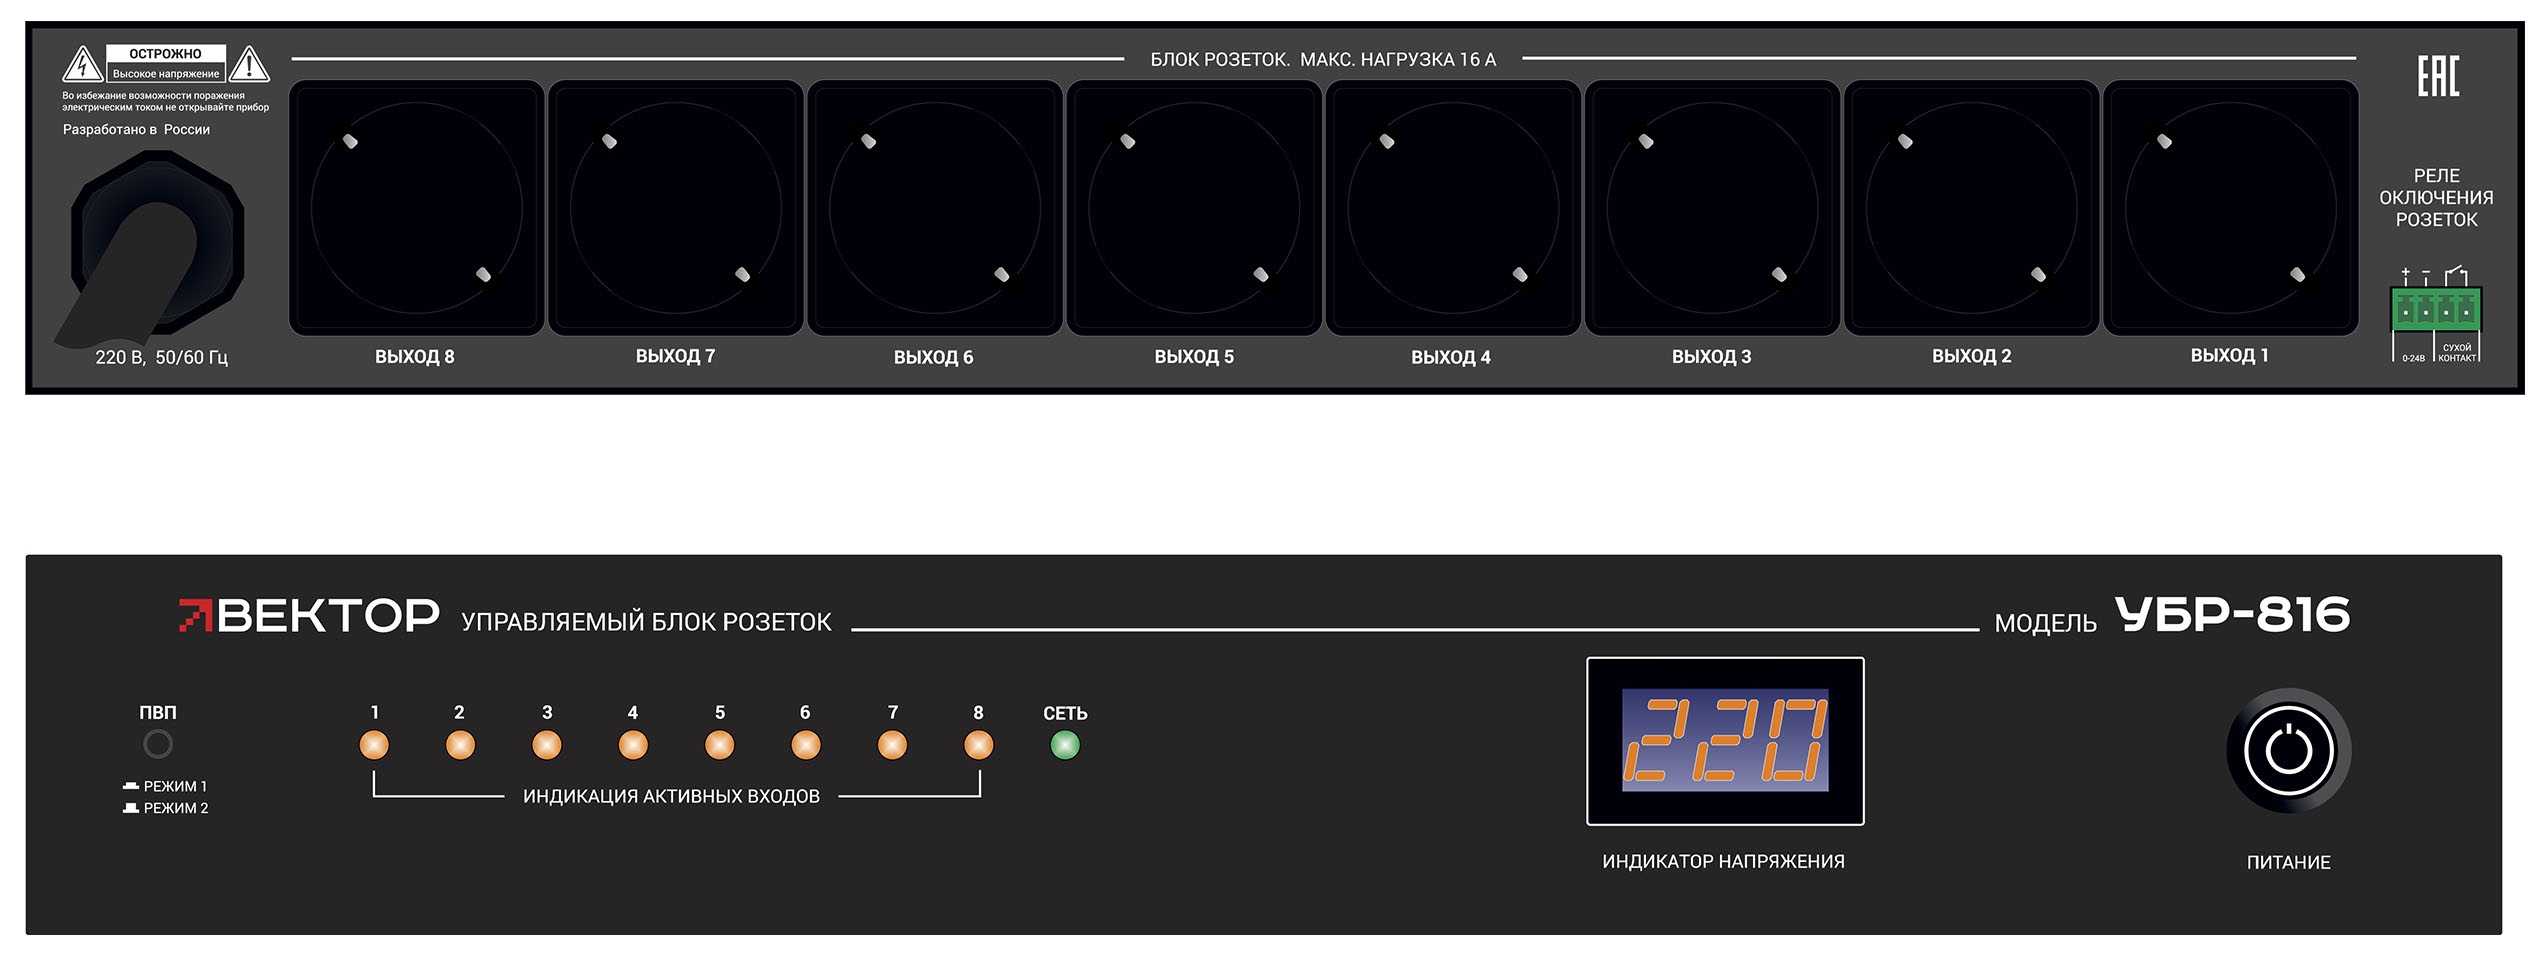The image size is (2546, 964).
Task: Click the '220 В, 50/60 Гц' rating text
Action: pos(161,358)
